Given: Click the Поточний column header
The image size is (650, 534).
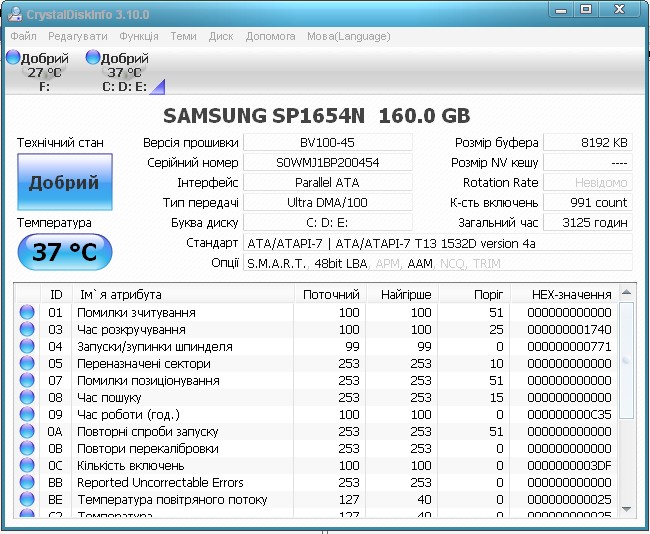Looking at the screenshot, I should tap(330, 294).
